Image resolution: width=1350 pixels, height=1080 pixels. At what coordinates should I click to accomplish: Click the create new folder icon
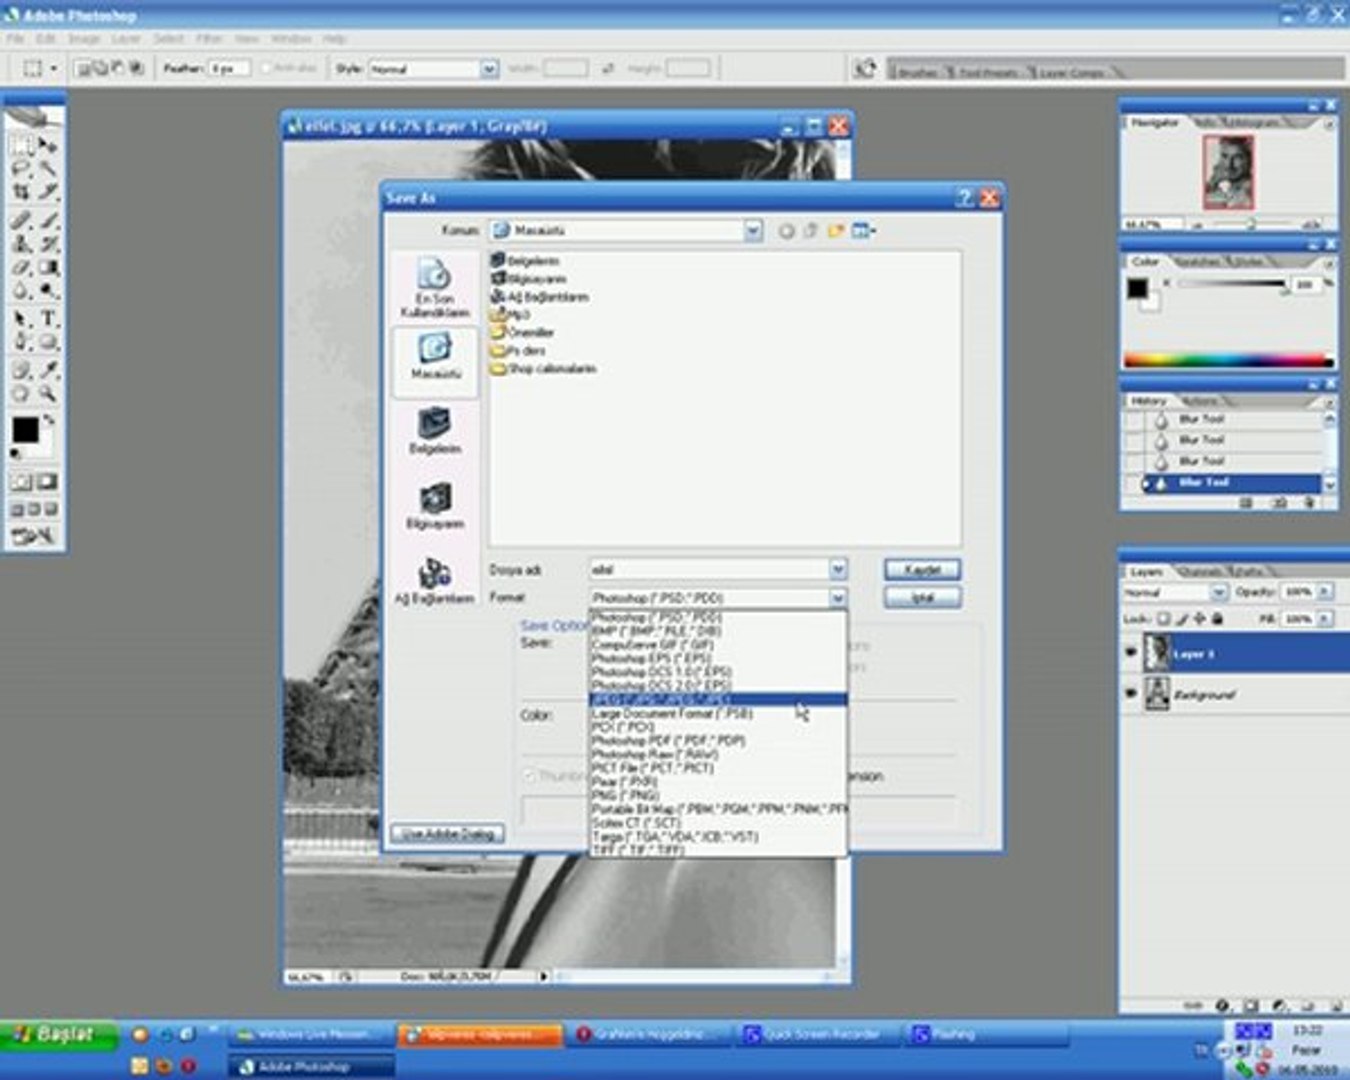(835, 231)
